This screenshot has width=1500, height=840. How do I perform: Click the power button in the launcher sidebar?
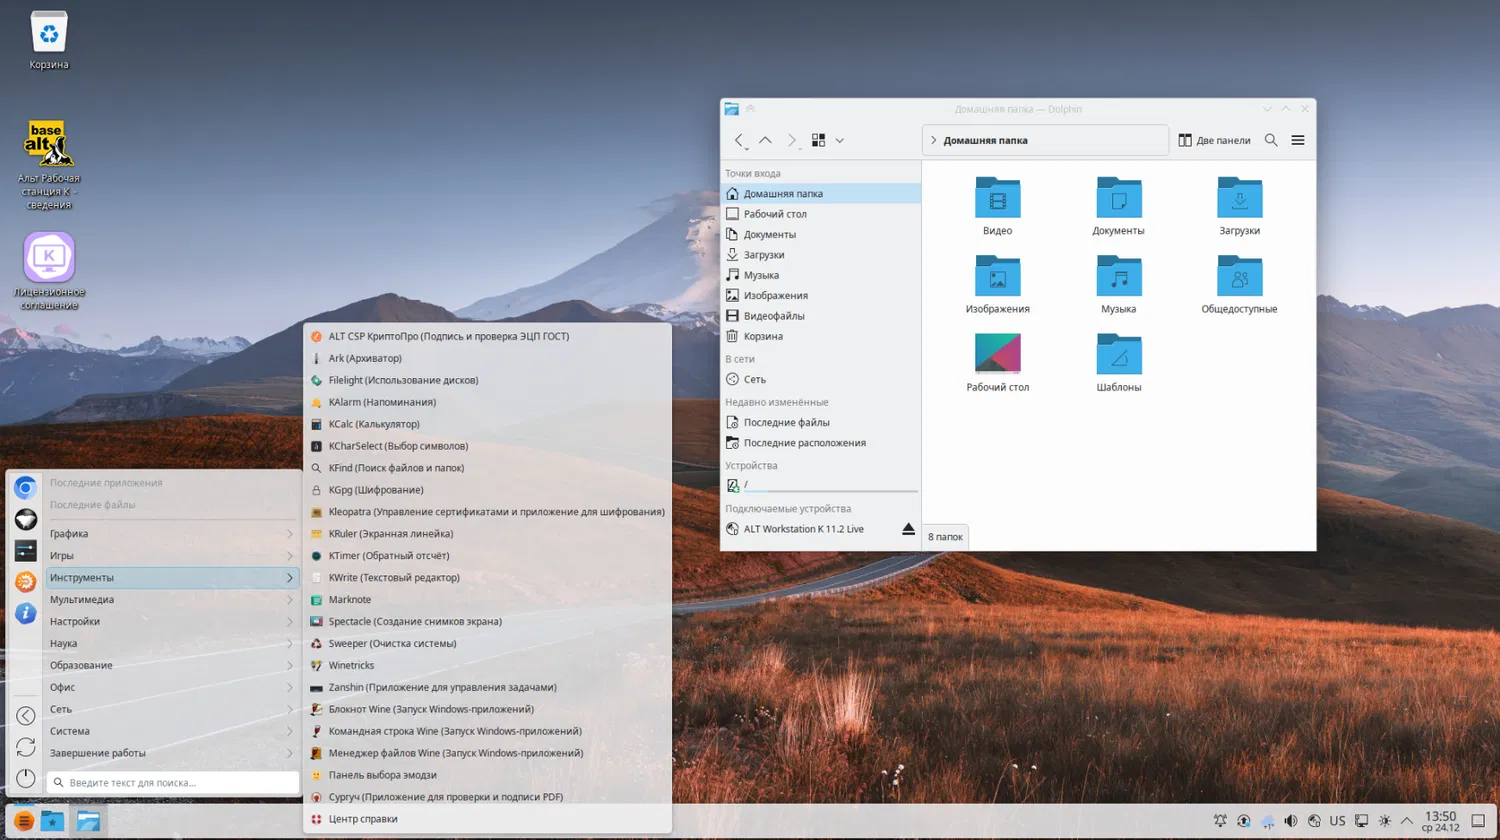[26, 778]
